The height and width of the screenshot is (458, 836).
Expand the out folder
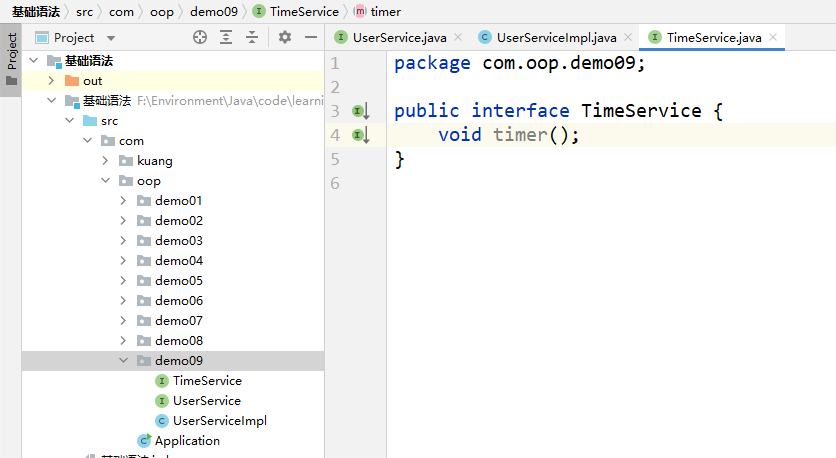click(x=52, y=81)
